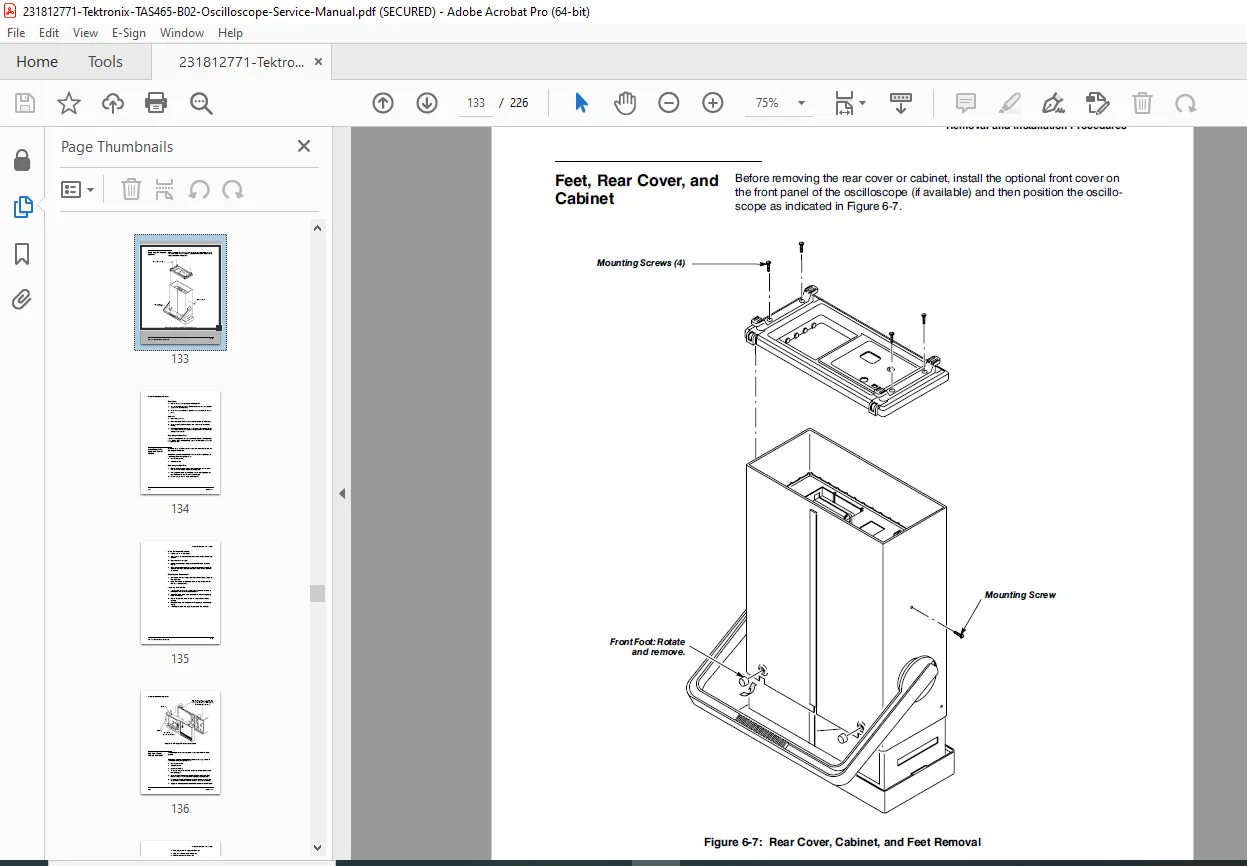The height and width of the screenshot is (866, 1247).
Task: Open the Attachments paperclip panel
Action: 22,299
